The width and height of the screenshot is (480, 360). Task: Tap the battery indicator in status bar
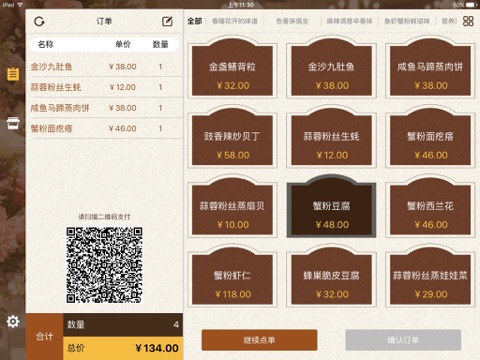coord(472,5)
